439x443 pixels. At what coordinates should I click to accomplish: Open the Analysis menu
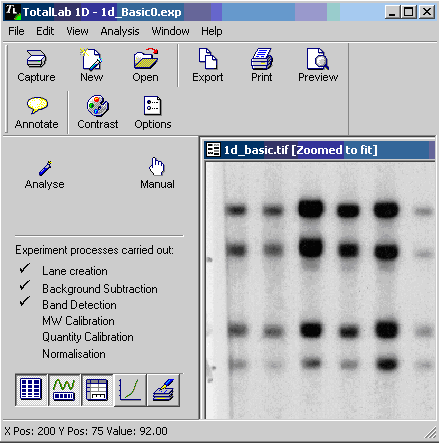click(x=120, y=31)
